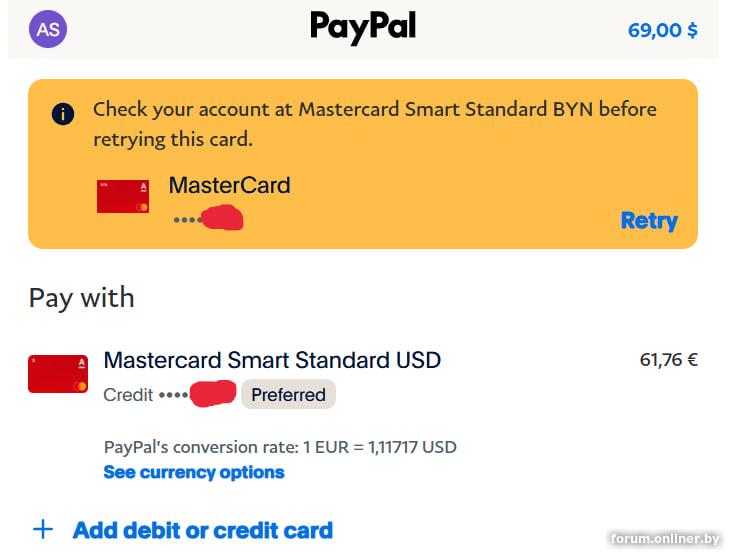Click the Credit masked card number
The image size is (740, 560).
coord(168,395)
